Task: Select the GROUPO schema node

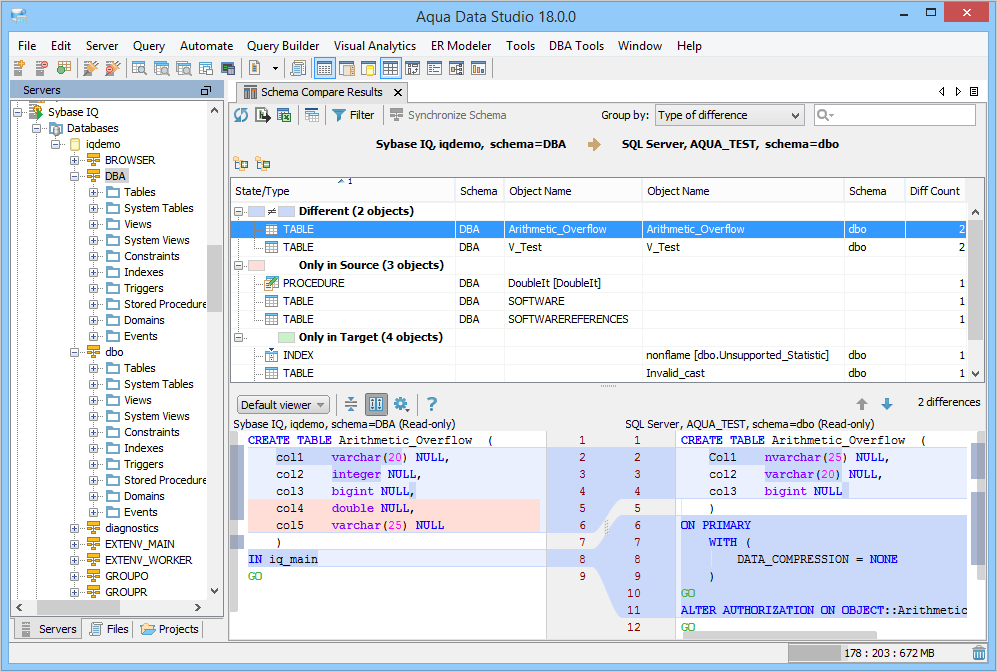Action: click(127, 576)
